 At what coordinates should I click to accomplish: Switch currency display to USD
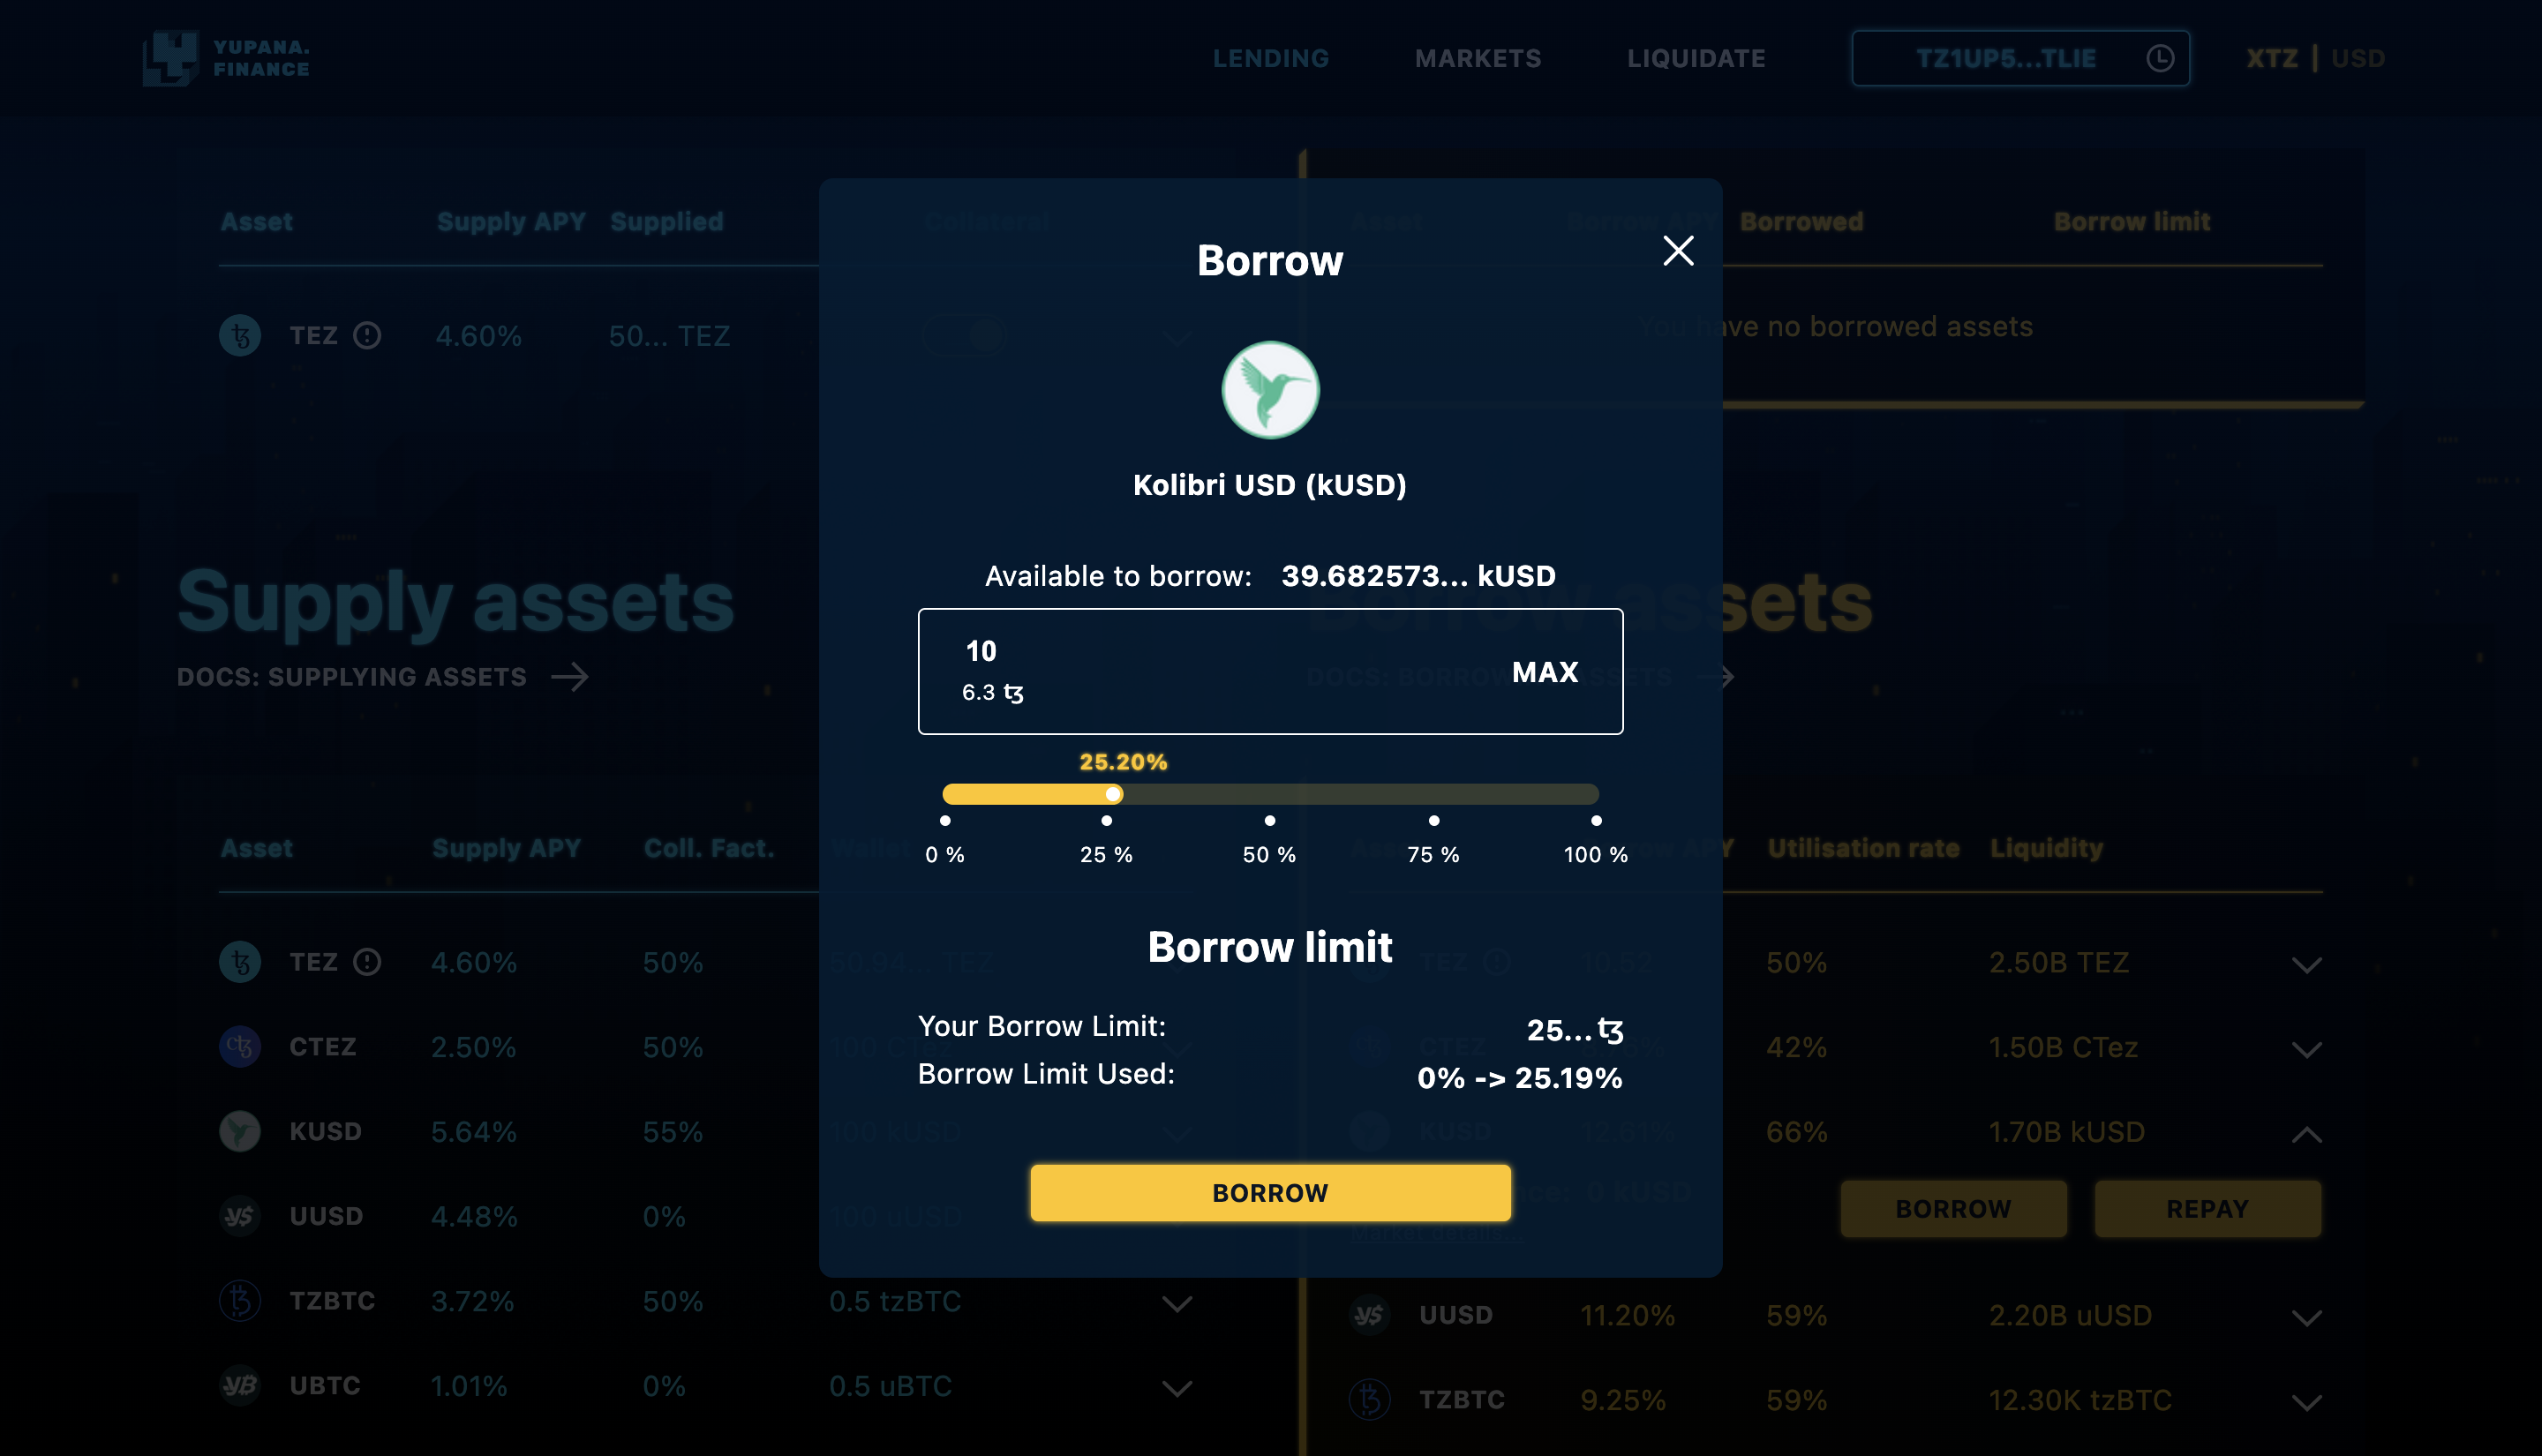2358,58
